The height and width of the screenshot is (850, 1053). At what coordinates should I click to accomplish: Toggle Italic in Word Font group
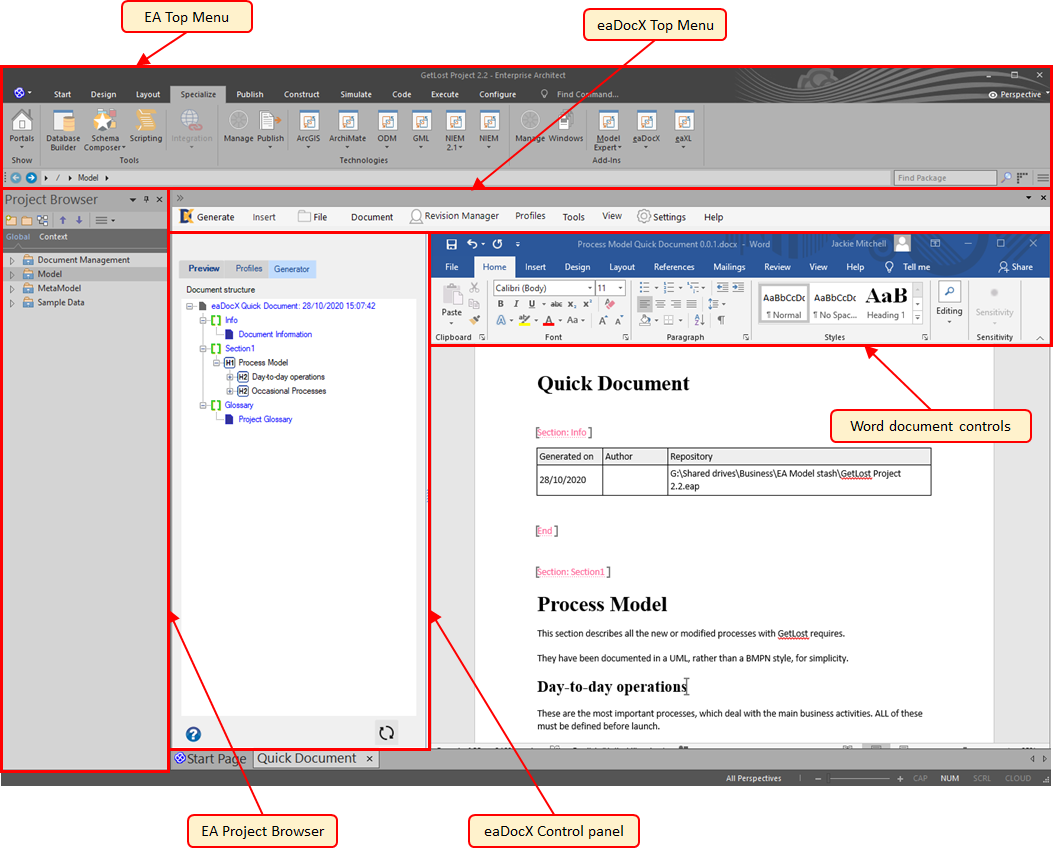[516, 303]
